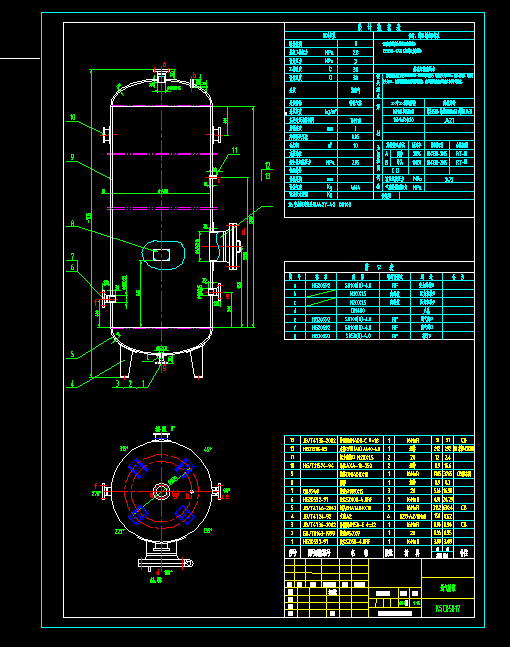Click parts list row number 7
Screen dimensions: 510x647
point(379,491)
